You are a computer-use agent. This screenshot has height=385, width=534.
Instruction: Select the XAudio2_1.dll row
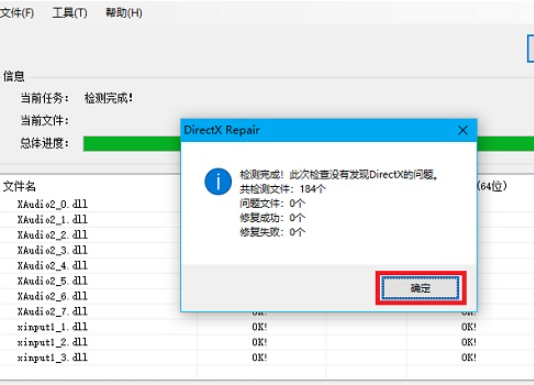coord(52,219)
